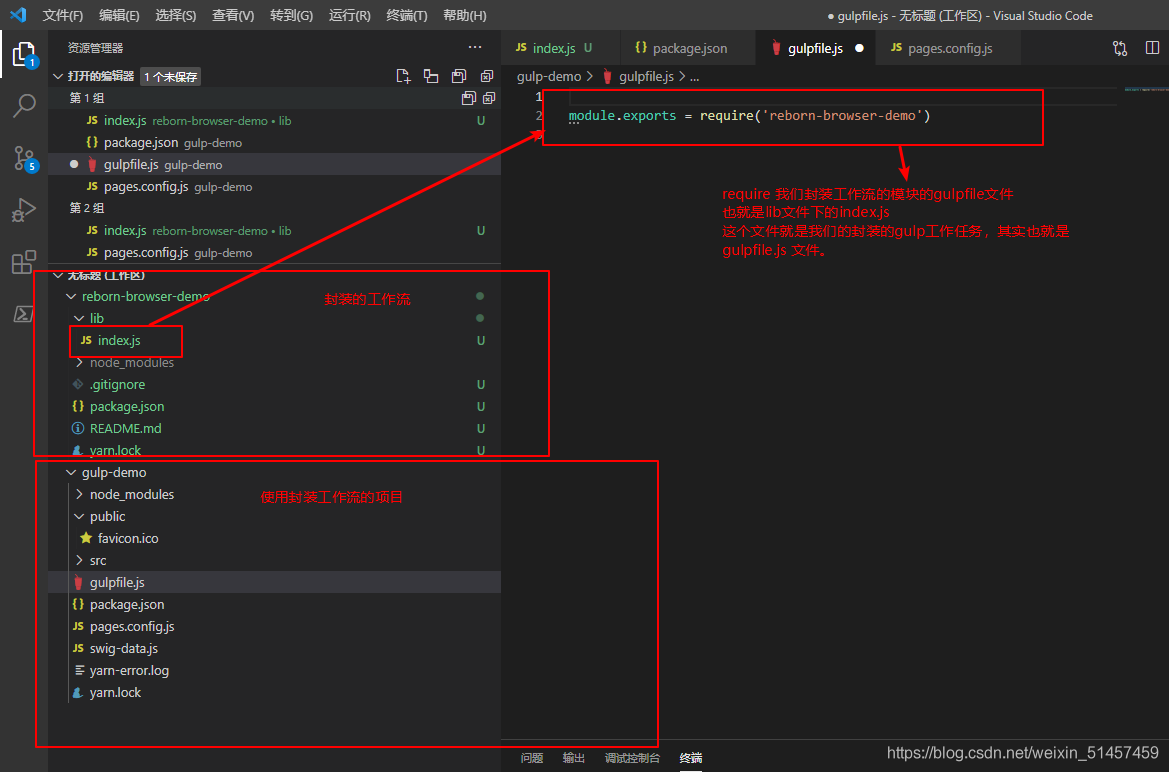1169x772 pixels.
Task: Select index.js in group 1 open editors
Action: 274,120
